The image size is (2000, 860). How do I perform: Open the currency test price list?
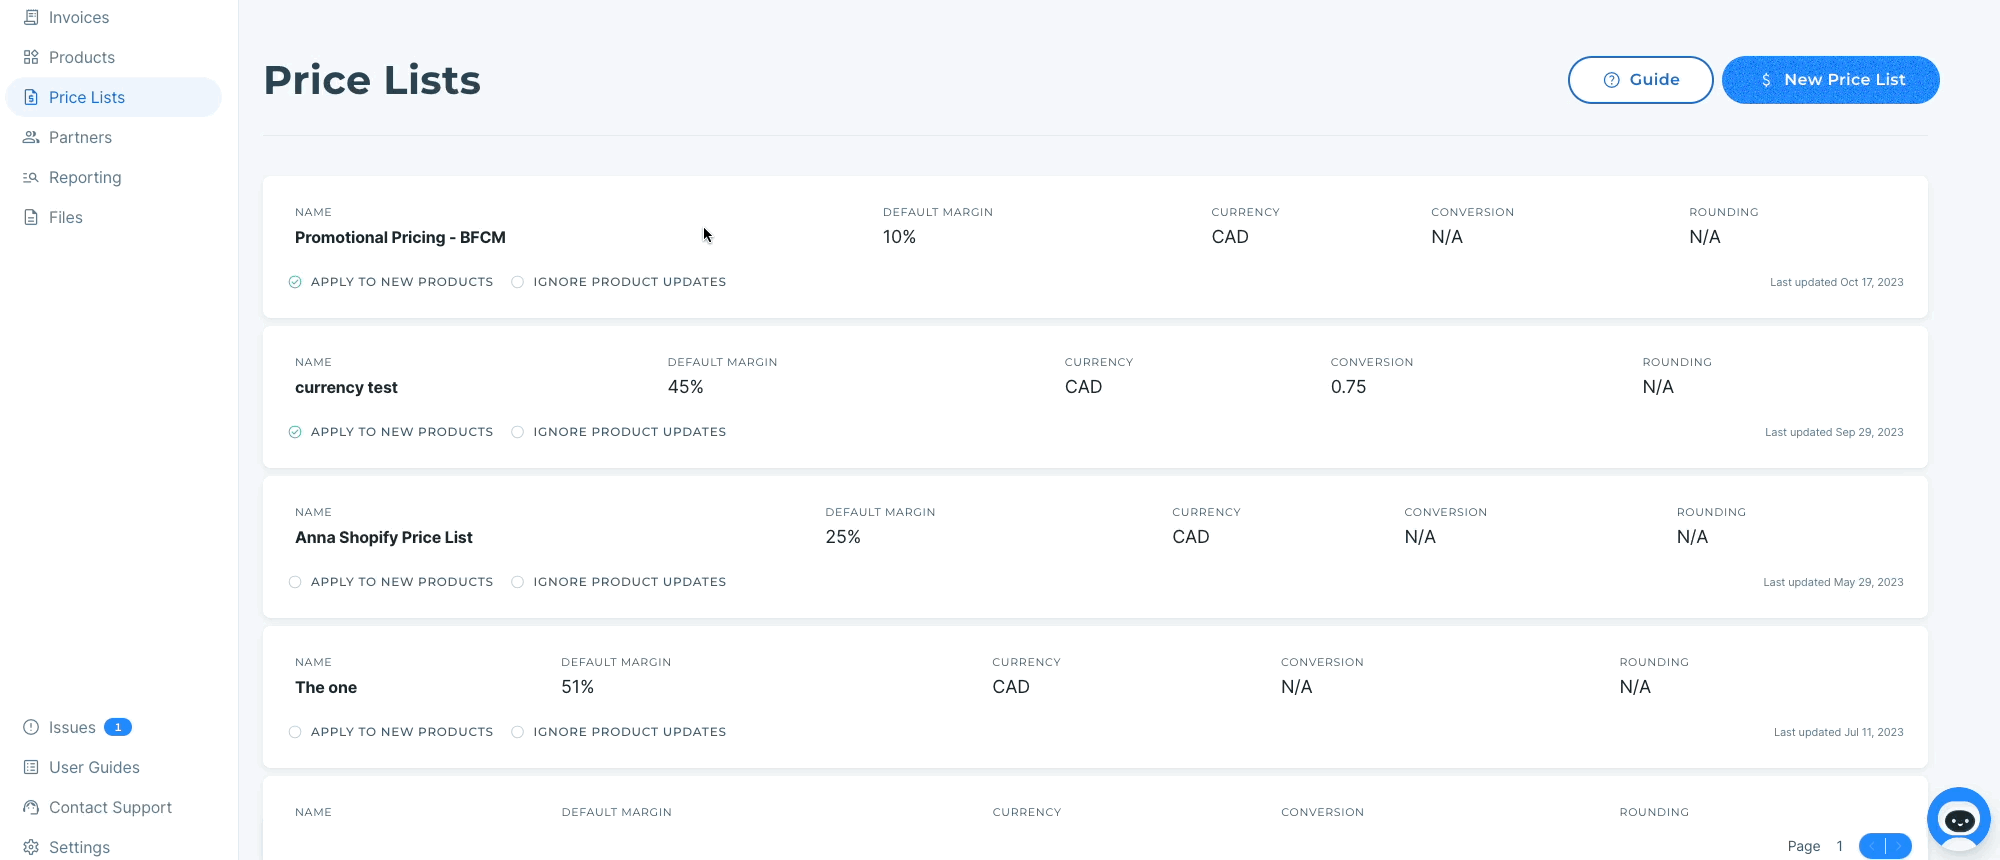point(346,387)
